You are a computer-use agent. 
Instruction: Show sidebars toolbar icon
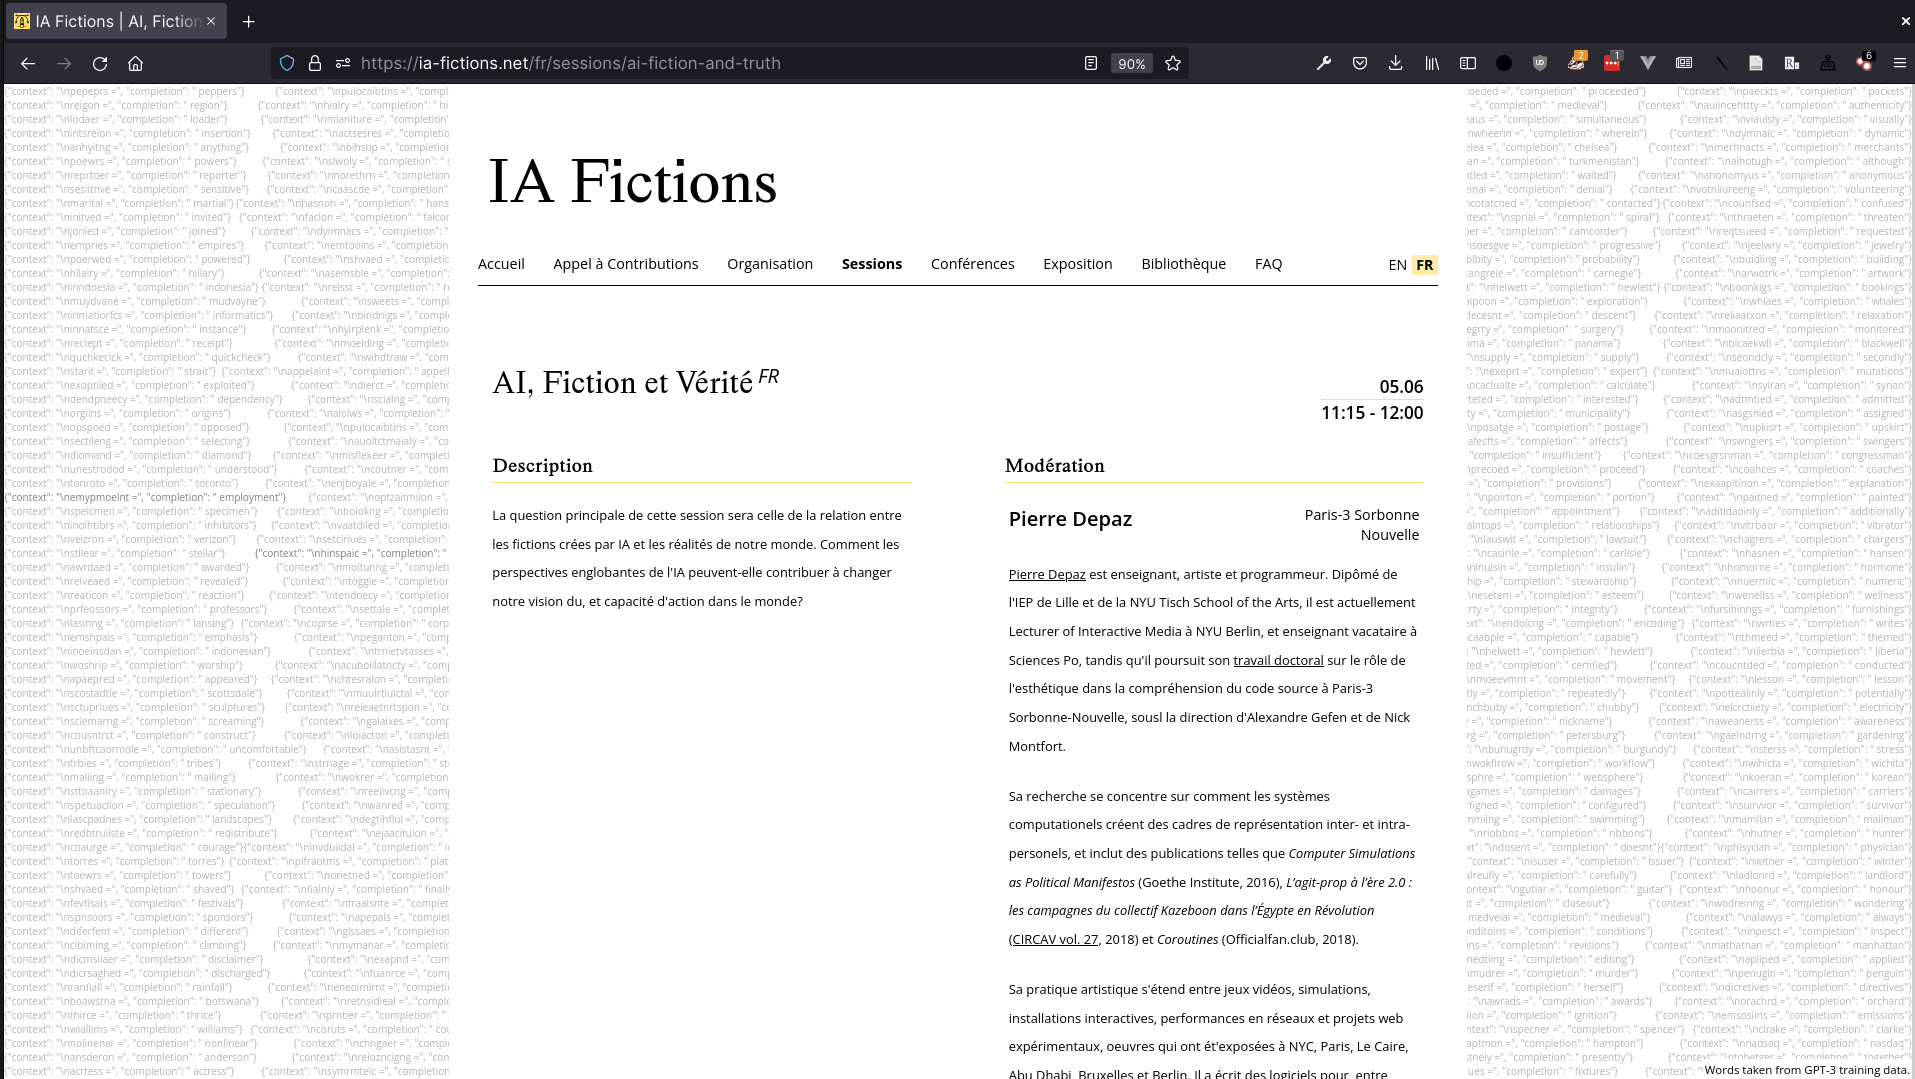click(x=1468, y=63)
